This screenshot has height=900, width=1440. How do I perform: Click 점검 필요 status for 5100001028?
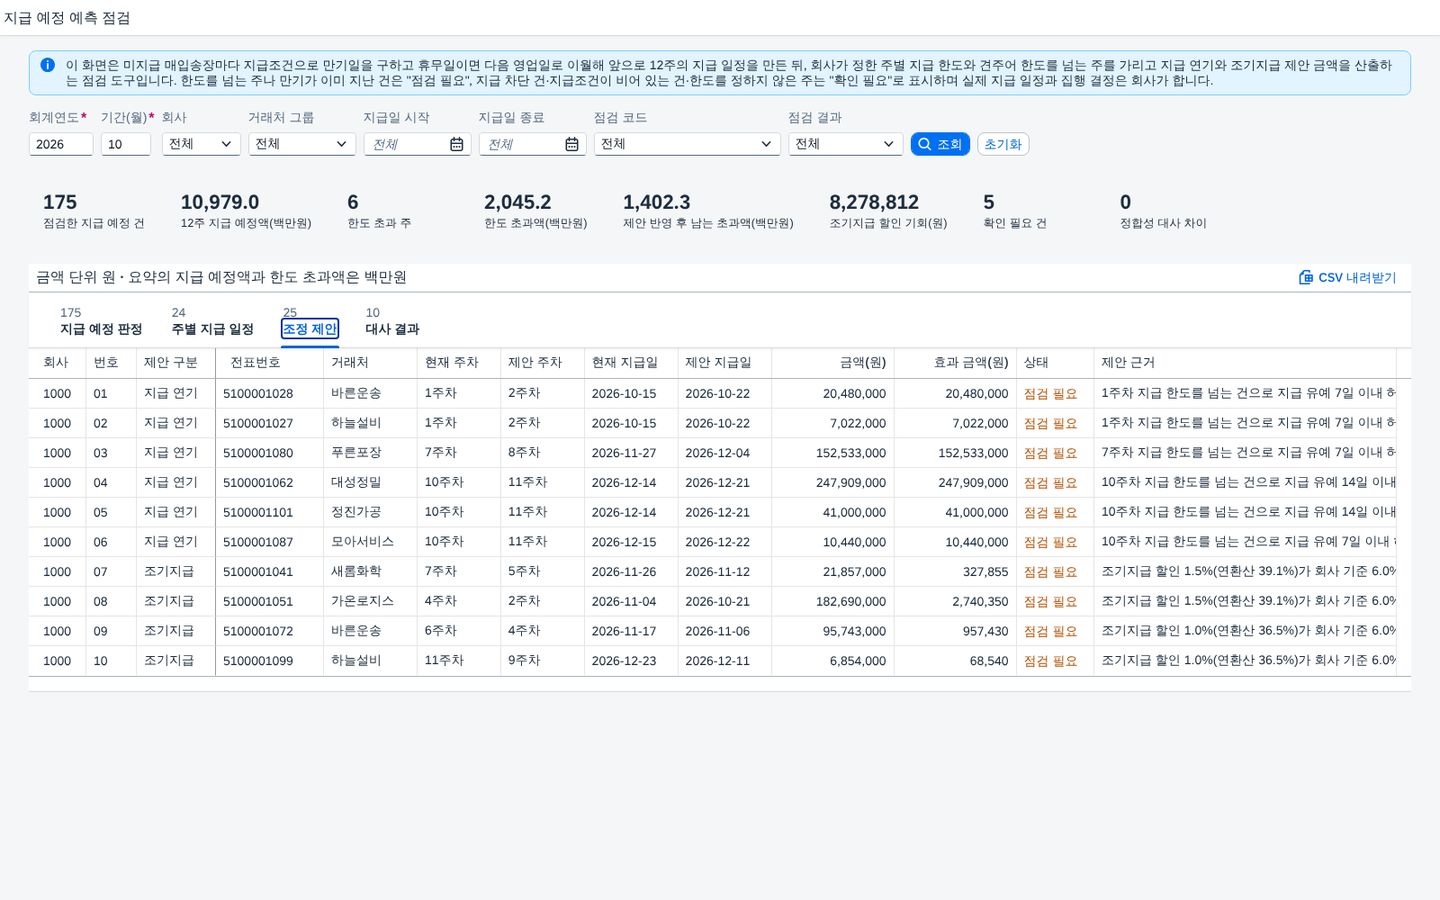1050,394
